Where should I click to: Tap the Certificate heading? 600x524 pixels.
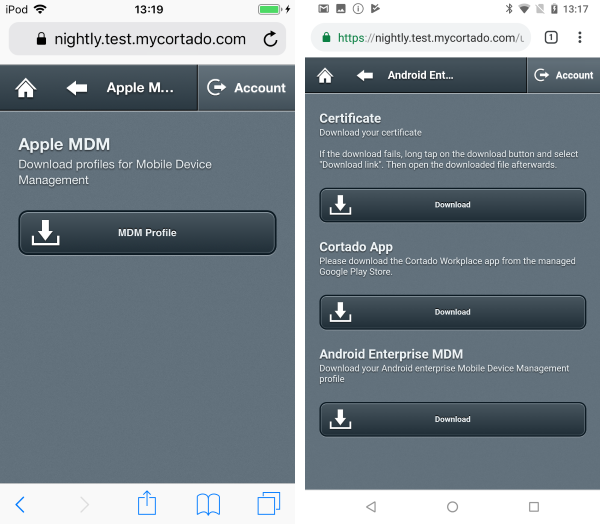coord(350,118)
